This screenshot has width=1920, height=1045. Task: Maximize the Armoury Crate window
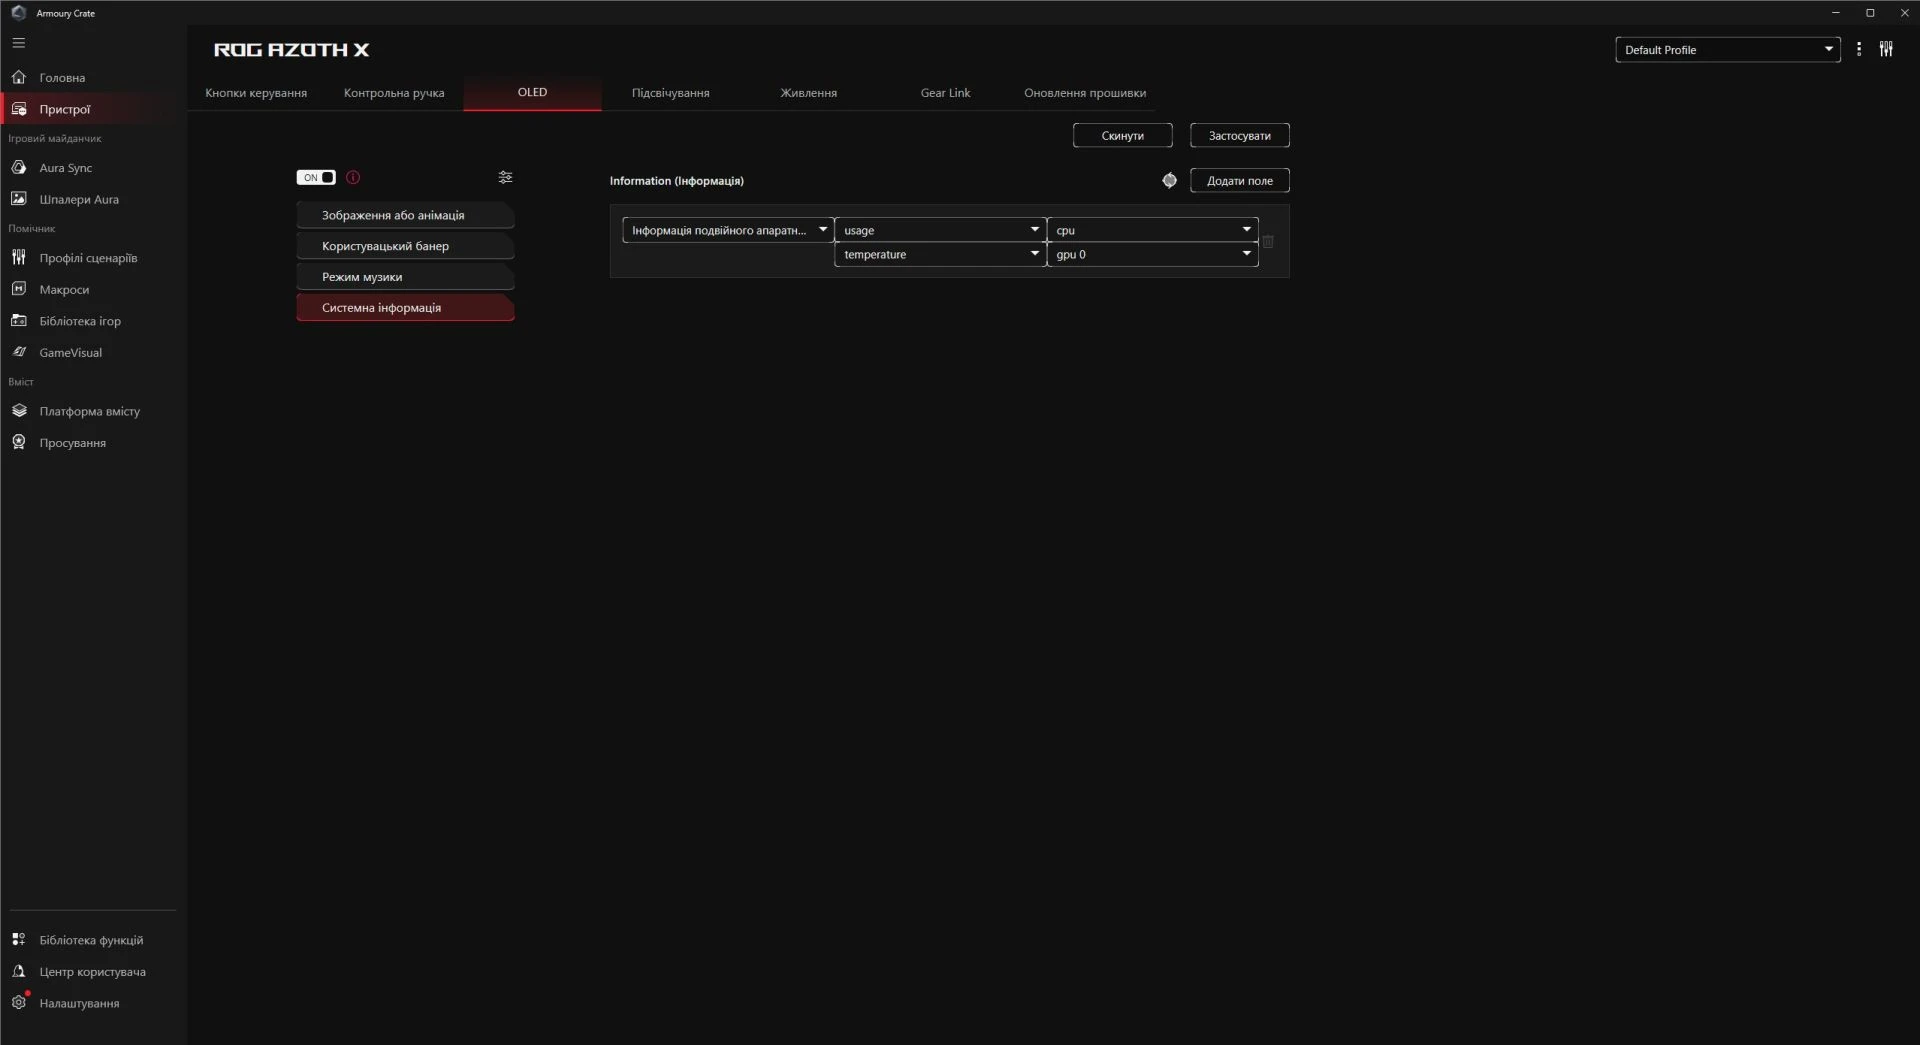(x=1870, y=13)
